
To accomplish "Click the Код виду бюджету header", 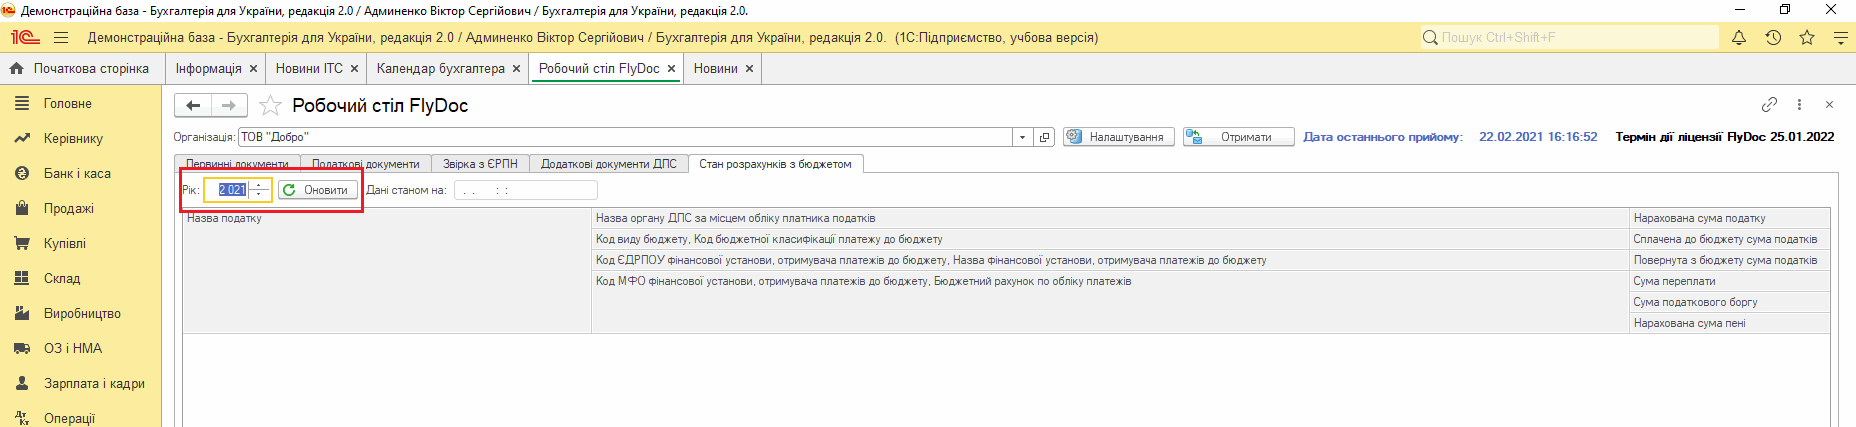I will click(1111, 239).
